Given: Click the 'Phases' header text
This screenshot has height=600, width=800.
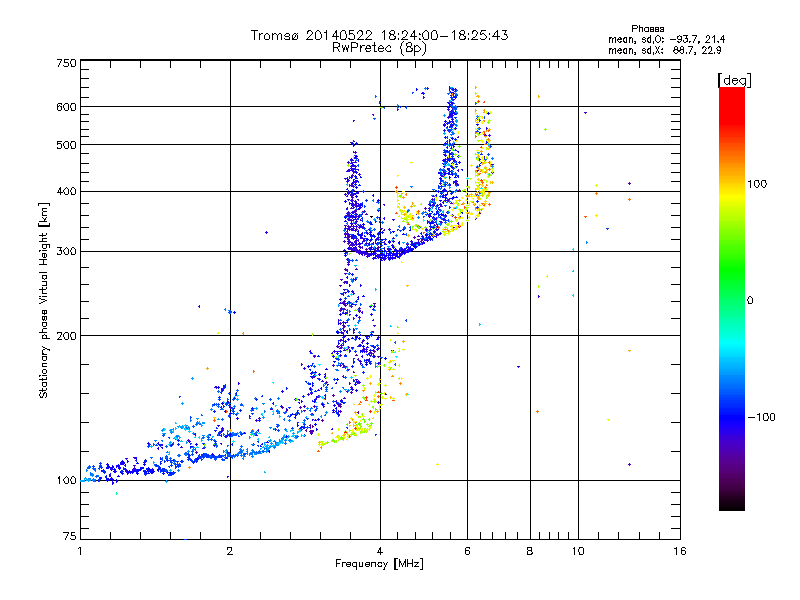Looking at the screenshot, I should pos(647,29).
